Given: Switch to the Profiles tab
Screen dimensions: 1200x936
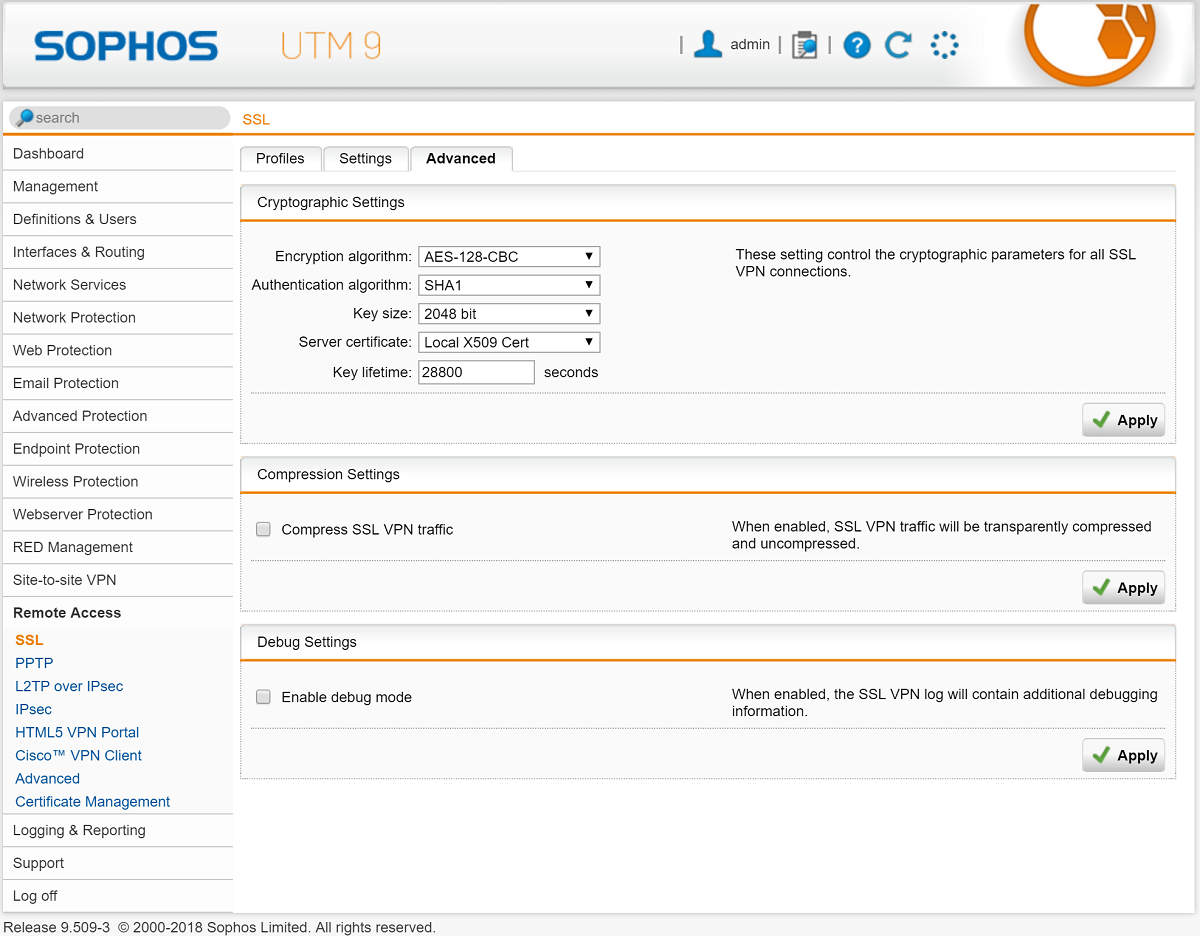Looking at the screenshot, I should 280,158.
